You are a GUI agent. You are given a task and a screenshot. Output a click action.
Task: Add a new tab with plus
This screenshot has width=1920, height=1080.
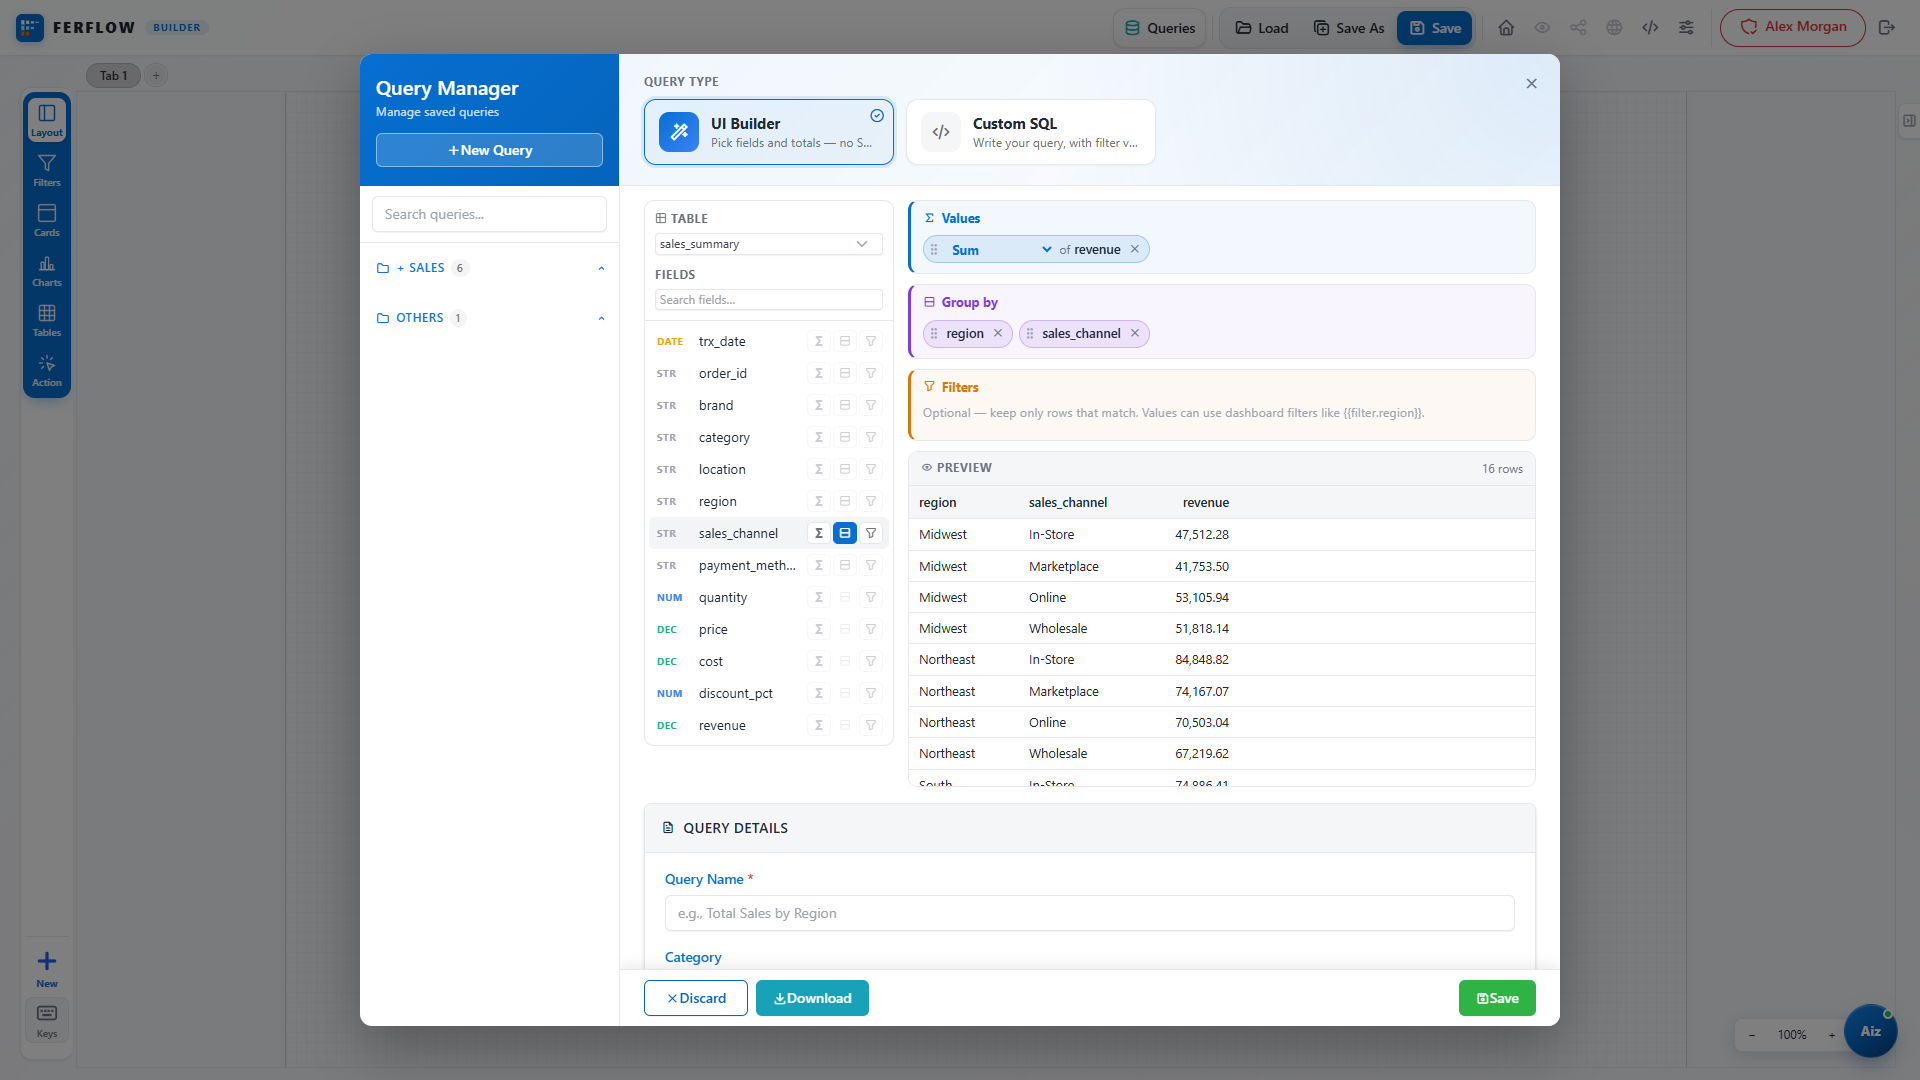pyautogui.click(x=156, y=75)
